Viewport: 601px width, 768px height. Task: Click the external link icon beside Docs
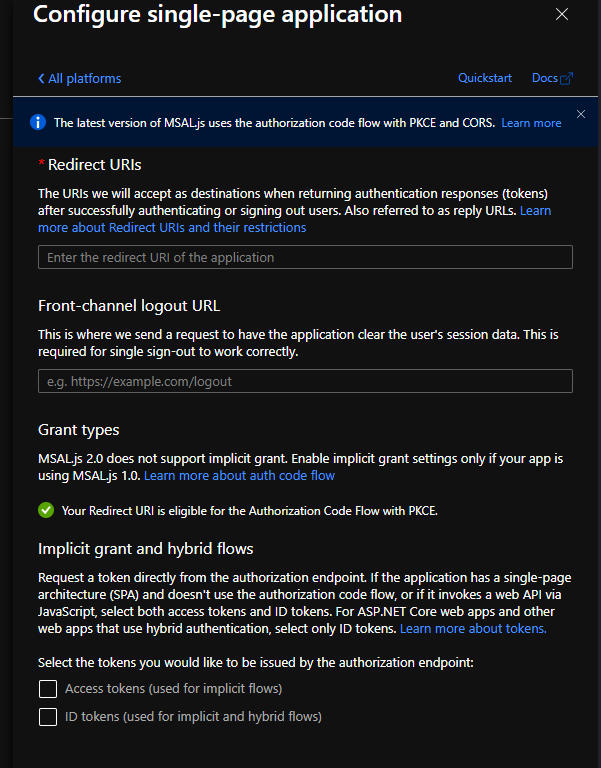(x=567, y=78)
